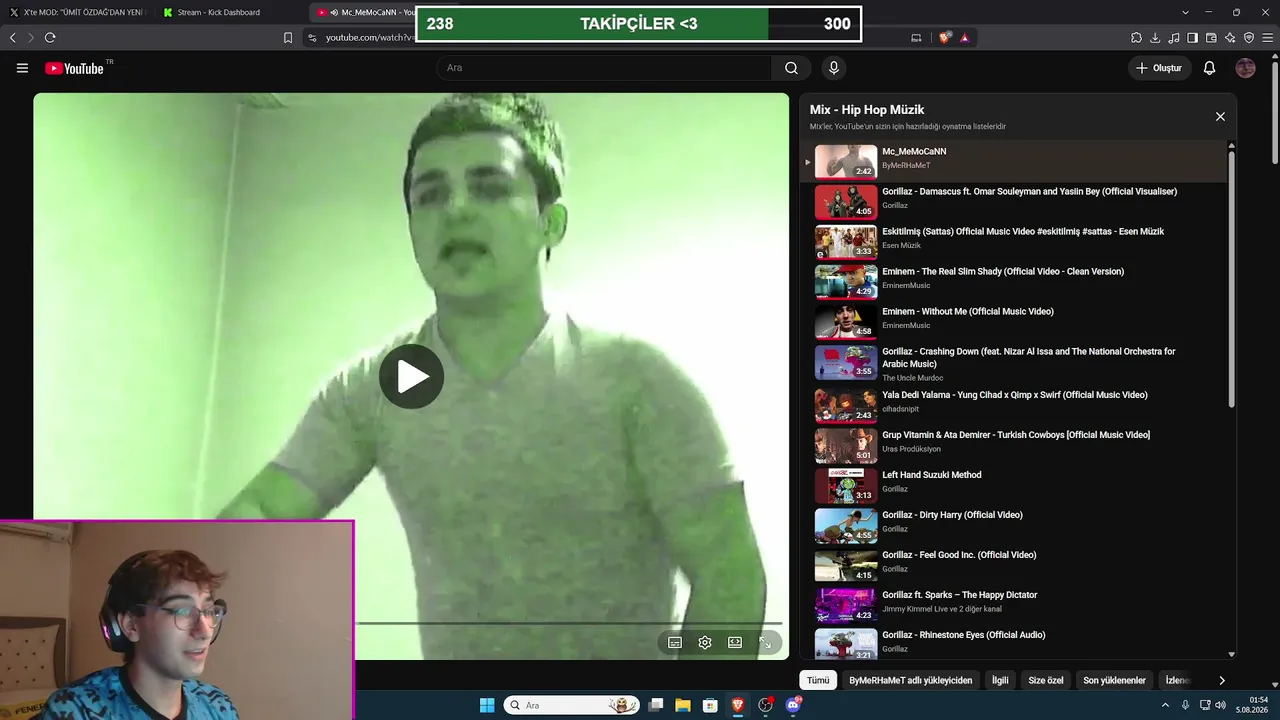This screenshot has width=1280, height=720.
Task: Open the YouTube hamburger guide menu
Action: [x=22, y=68]
